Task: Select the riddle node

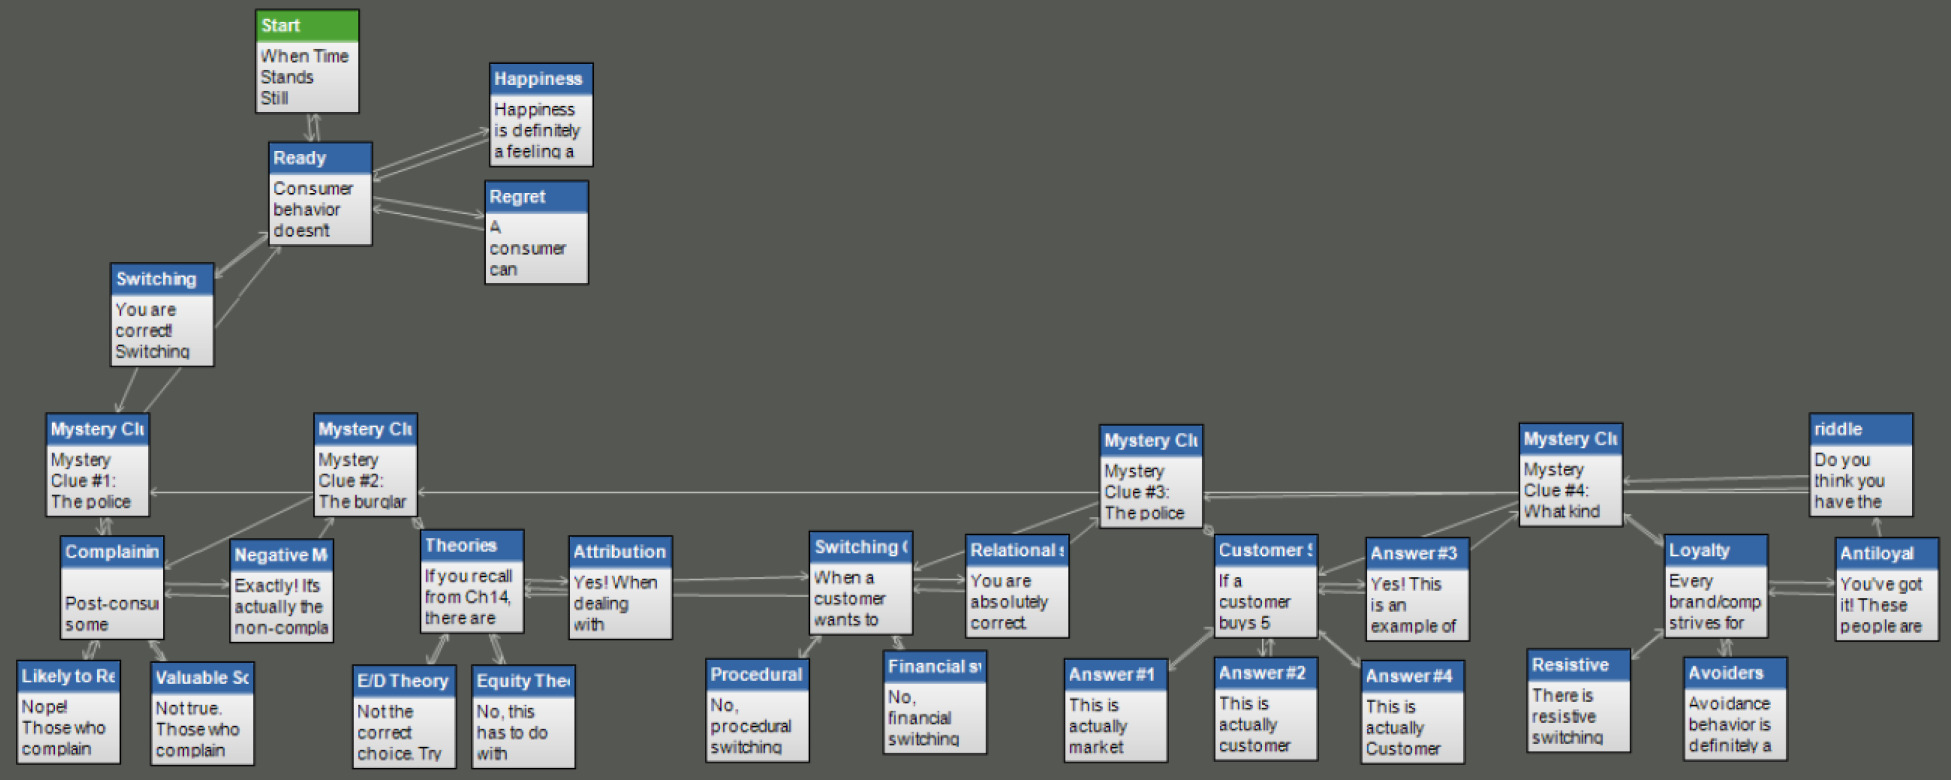Action: [1860, 465]
